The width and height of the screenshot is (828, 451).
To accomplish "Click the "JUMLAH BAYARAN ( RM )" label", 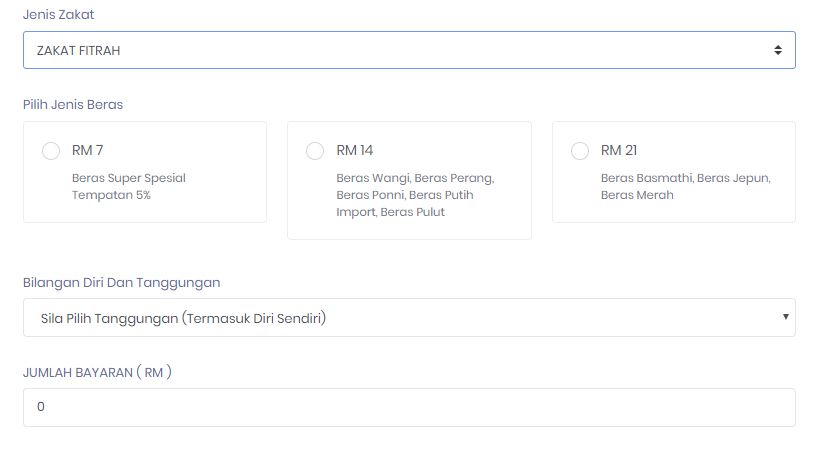I will 98,372.
